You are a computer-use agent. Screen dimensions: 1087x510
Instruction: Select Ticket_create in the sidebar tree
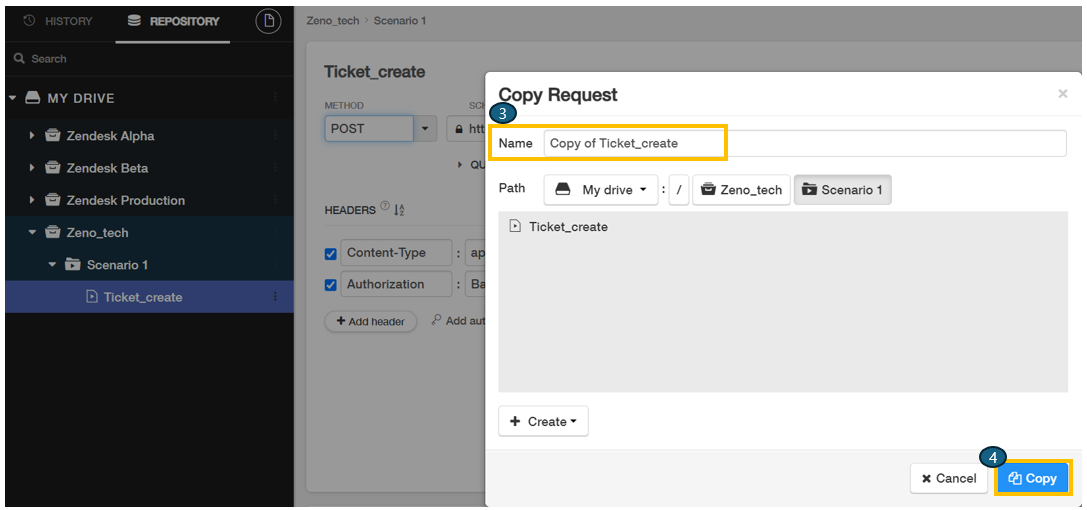click(143, 297)
